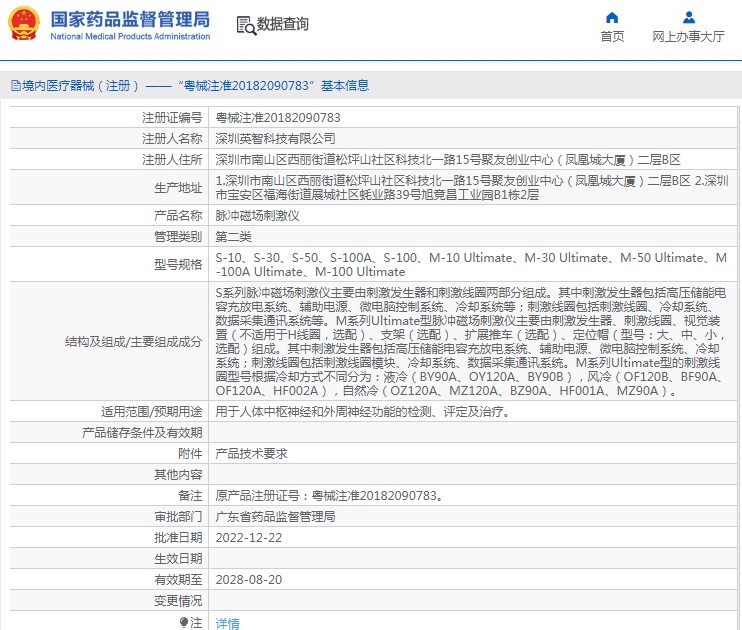
Task: Open 数据查询 link
Action: (x=283, y=24)
